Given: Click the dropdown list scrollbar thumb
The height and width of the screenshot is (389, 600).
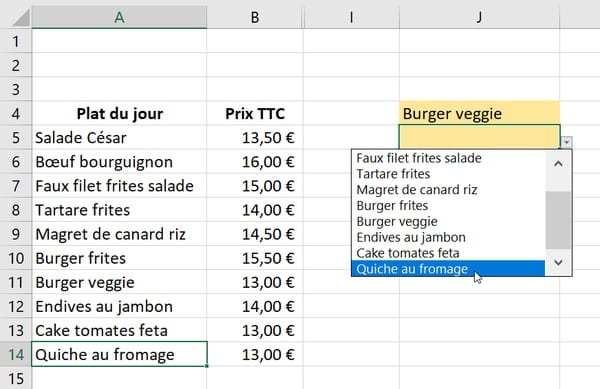Looking at the screenshot, I should 558,220.
